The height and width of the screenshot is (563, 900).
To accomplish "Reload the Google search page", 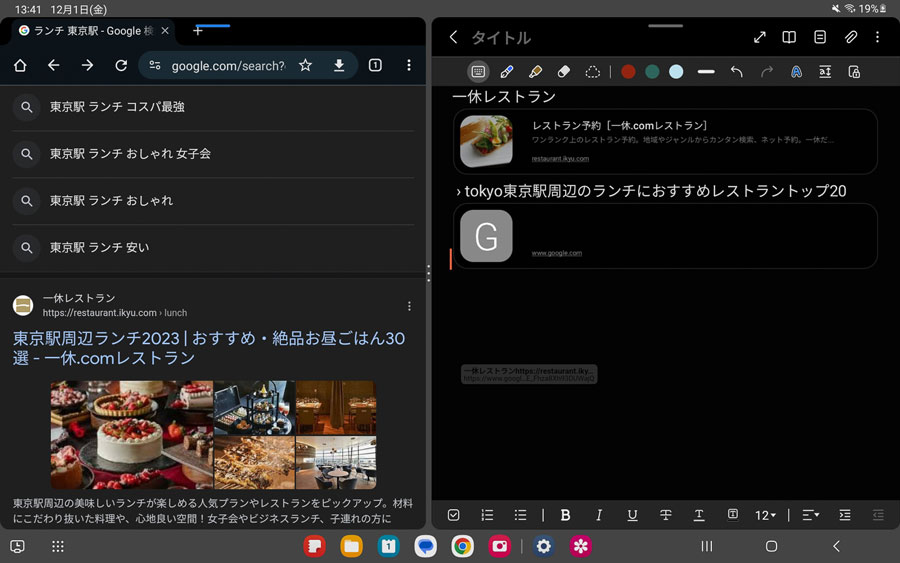I will 121,65.
